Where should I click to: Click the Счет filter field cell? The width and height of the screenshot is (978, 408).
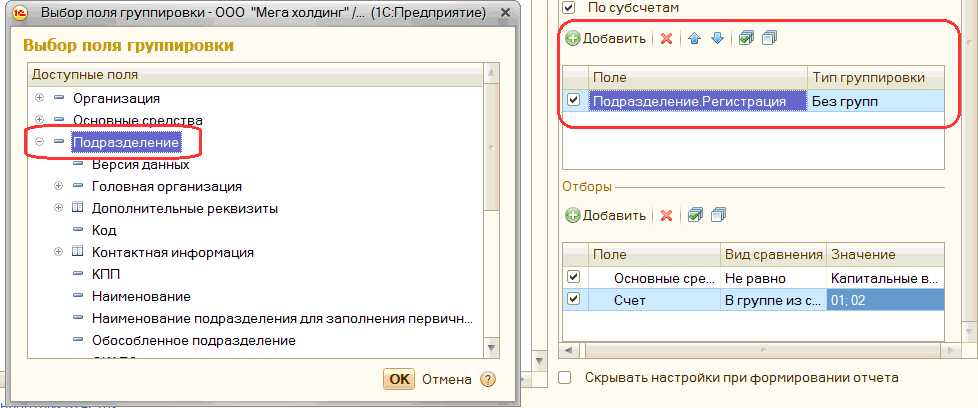(654, 301)
